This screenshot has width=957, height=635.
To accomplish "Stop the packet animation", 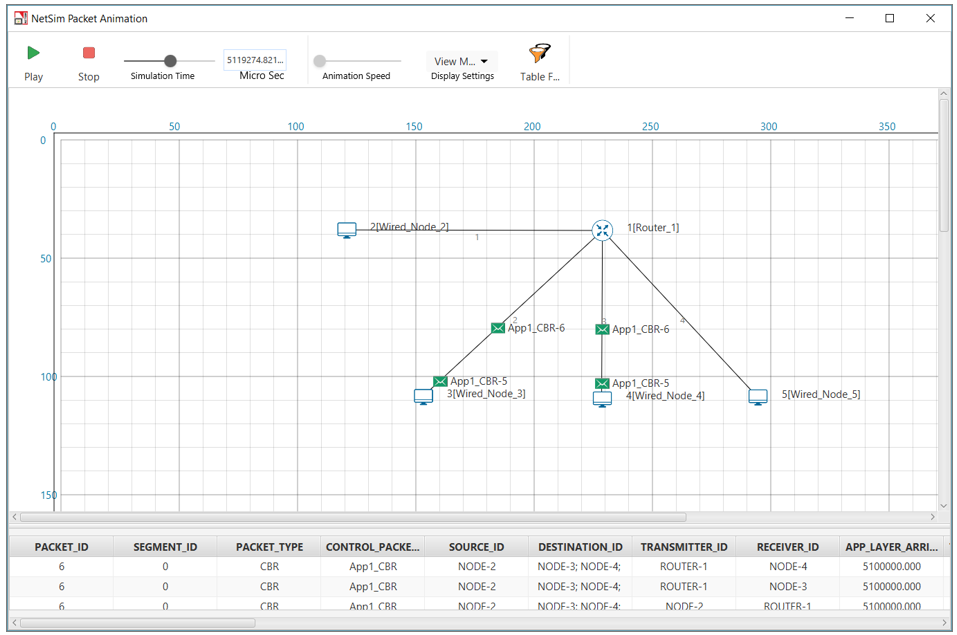I will [x=89, y=53].
